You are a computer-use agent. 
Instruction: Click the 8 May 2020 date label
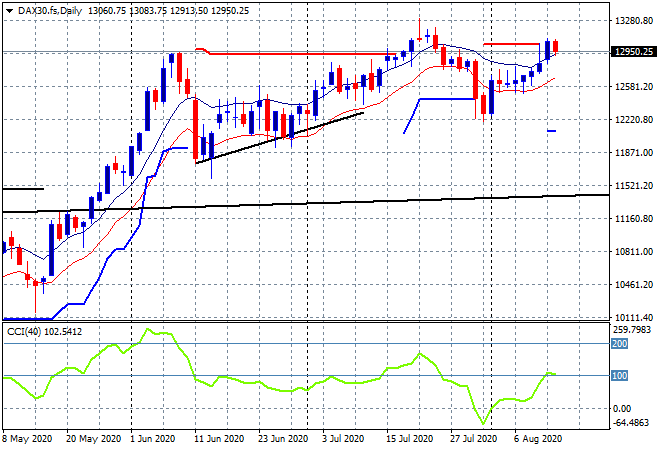tap(27, 439)
